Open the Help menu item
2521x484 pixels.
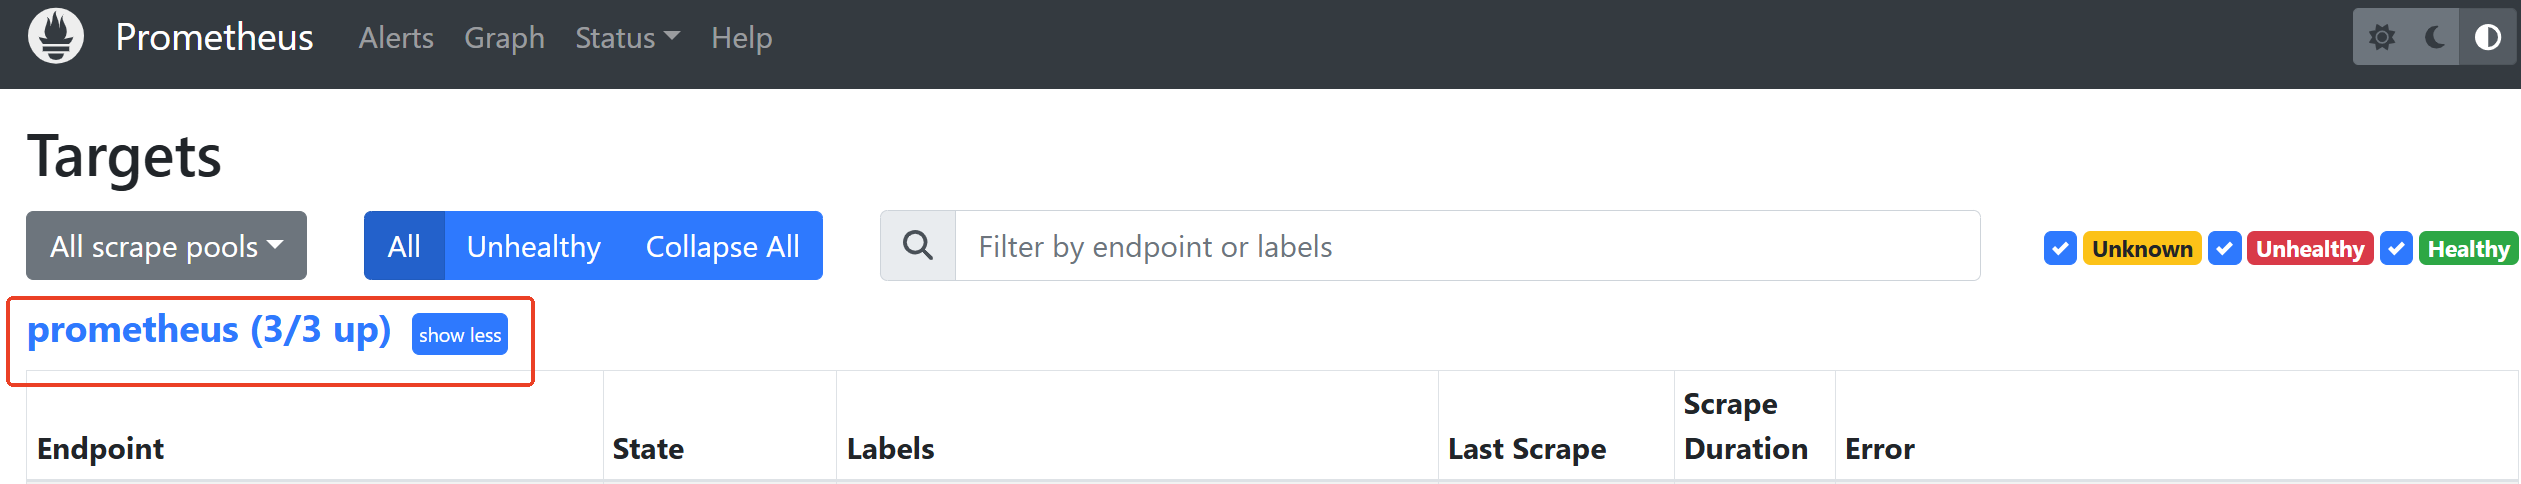(741, 38)
